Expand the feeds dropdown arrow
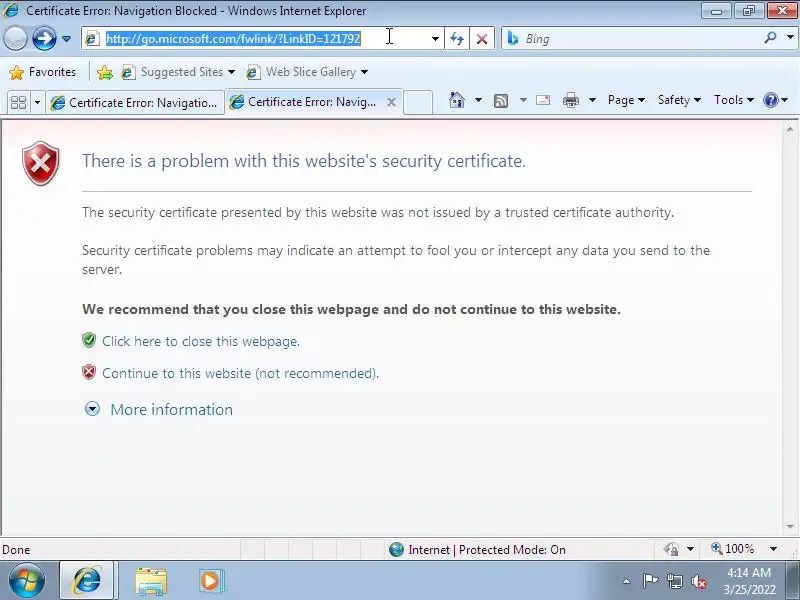This screenshot has height=600, width=800. (x=523, y=100)
